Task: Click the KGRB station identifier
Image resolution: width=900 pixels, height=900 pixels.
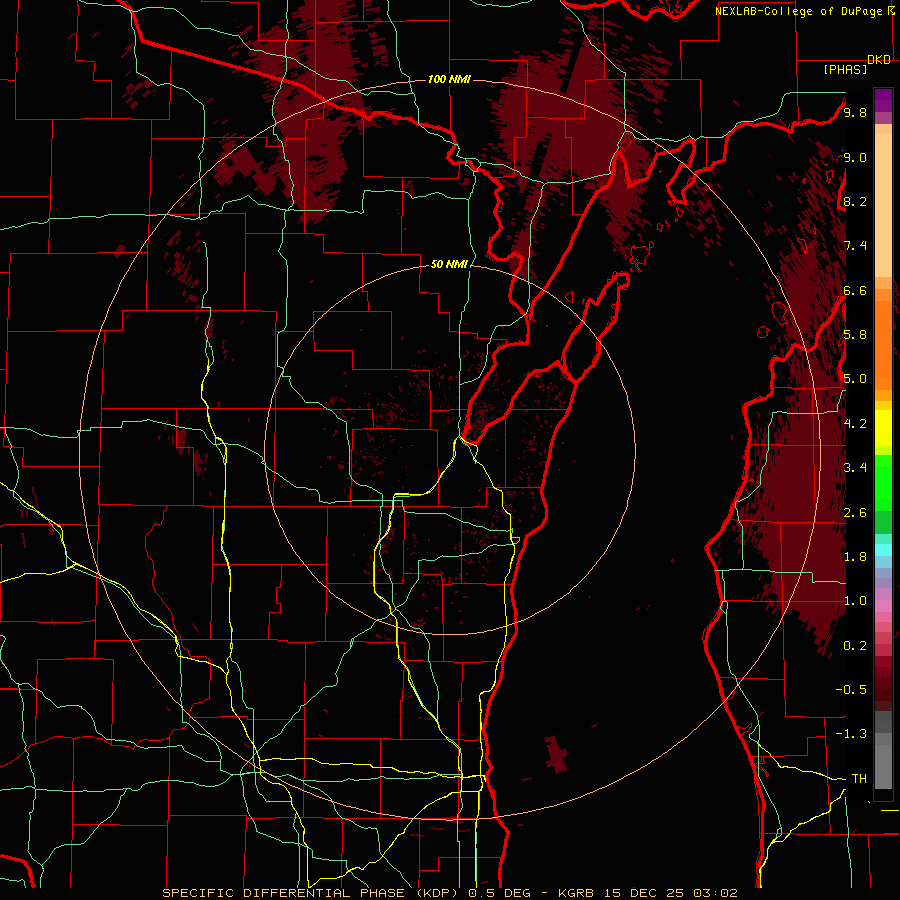Action: click(x=576, y=893)
